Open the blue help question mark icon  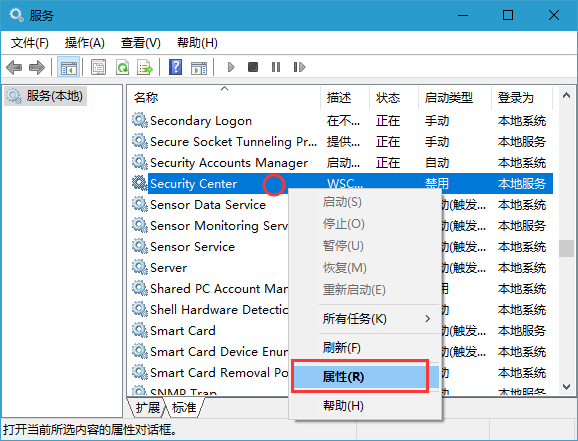(x=175, y=67)
